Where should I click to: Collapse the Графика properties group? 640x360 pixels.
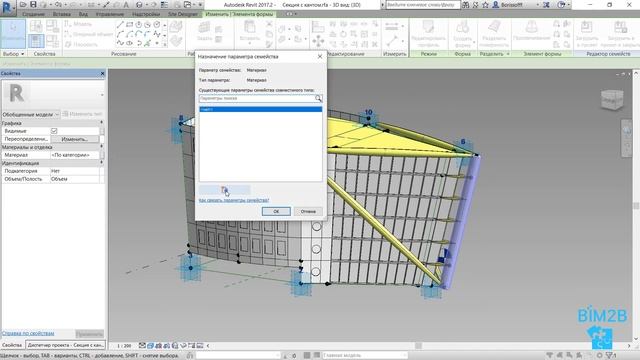coord(102,123)
